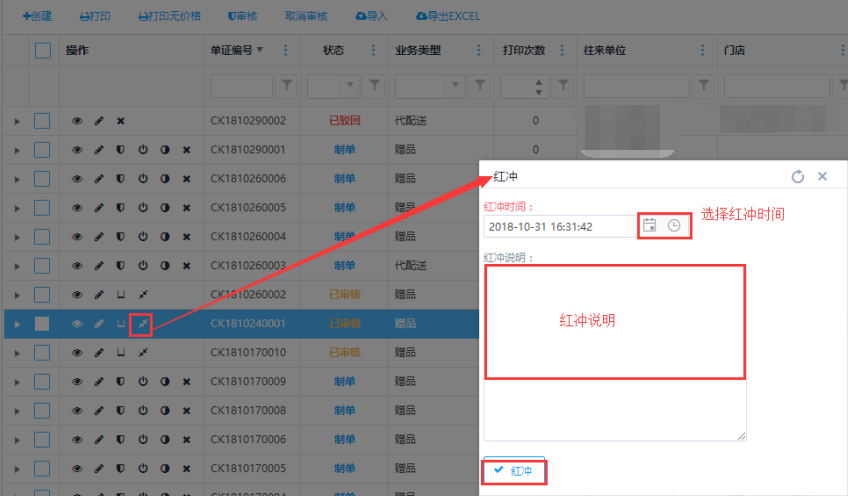The image size is (848, 496).
Task: Check the row checkbox for CK1810170009
Action: point(42,381)
